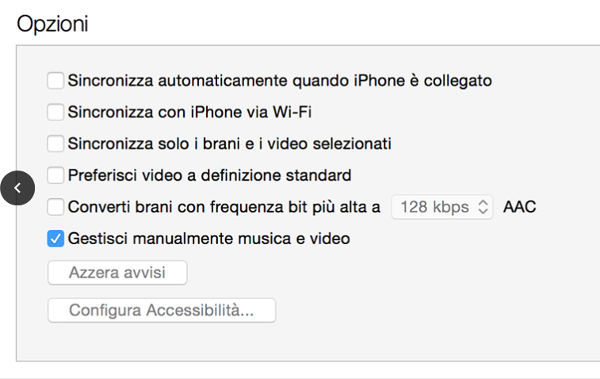Click the AAC format label
The height and width of the screenshot is (379, 600).
(520, 207)
